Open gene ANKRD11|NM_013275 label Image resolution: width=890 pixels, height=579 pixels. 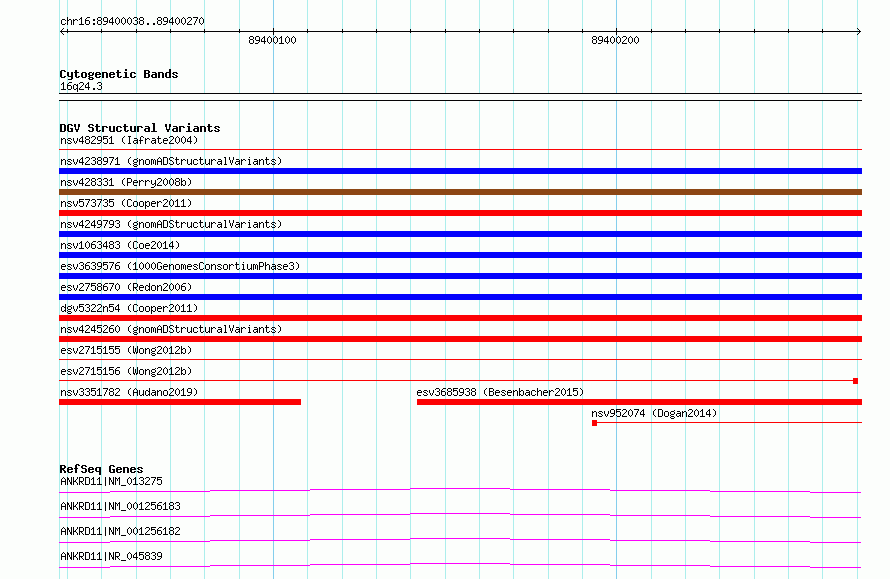(111, 481)
